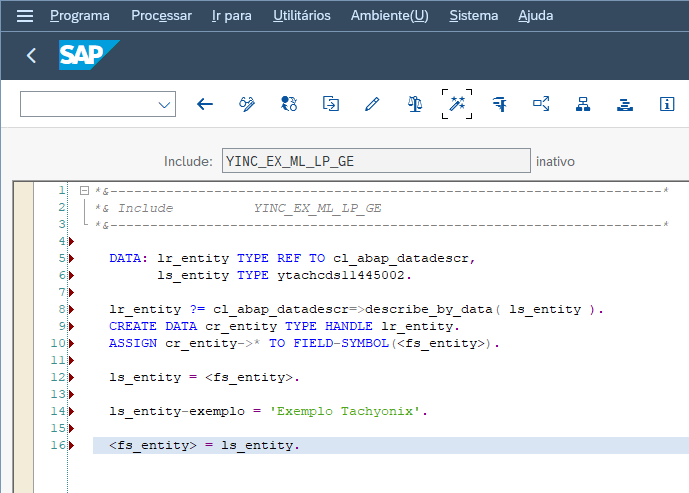Toggle display/change mode icon
This screenshot has height=493, width=689.
click(247, 104)
